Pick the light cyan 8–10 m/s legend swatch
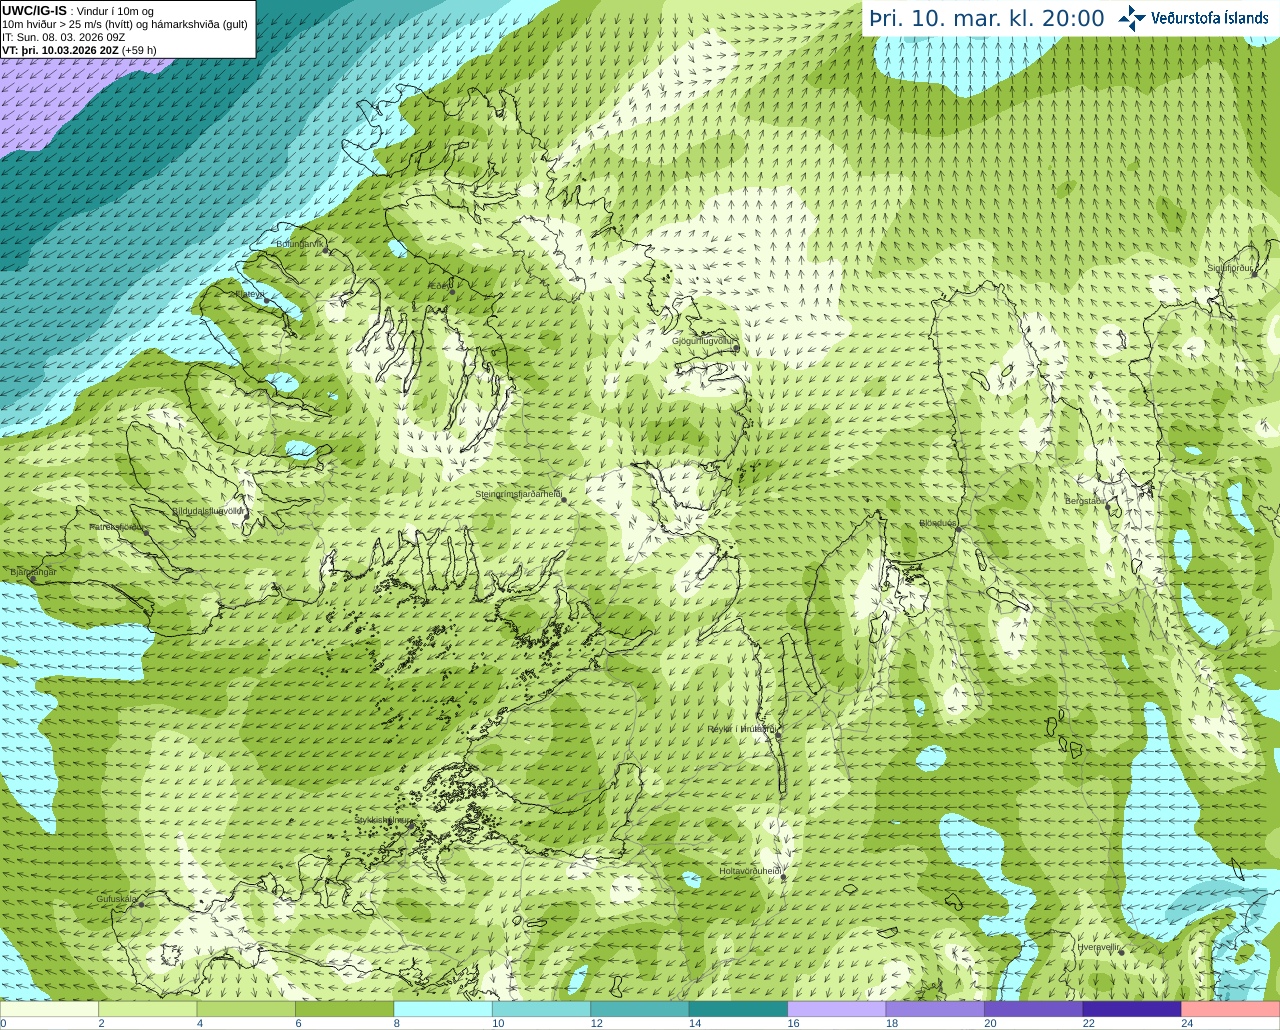 (x=443, y=1009)
